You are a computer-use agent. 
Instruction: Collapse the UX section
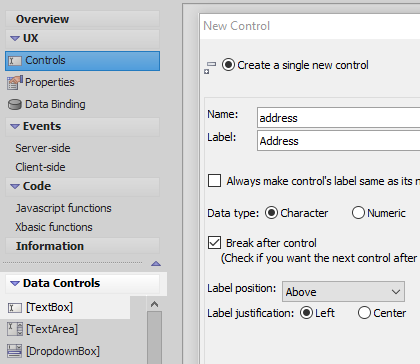point(15,39)
